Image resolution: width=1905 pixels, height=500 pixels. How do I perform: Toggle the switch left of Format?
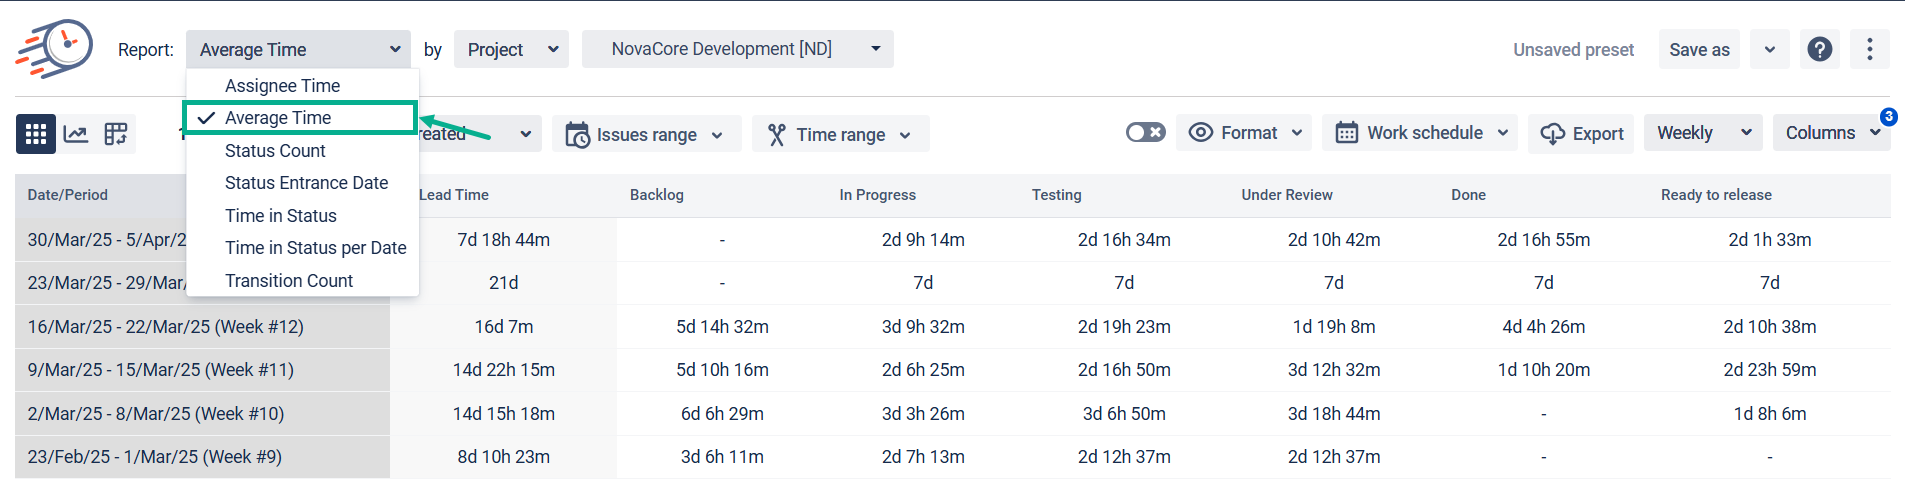(x=1145, y=132)
